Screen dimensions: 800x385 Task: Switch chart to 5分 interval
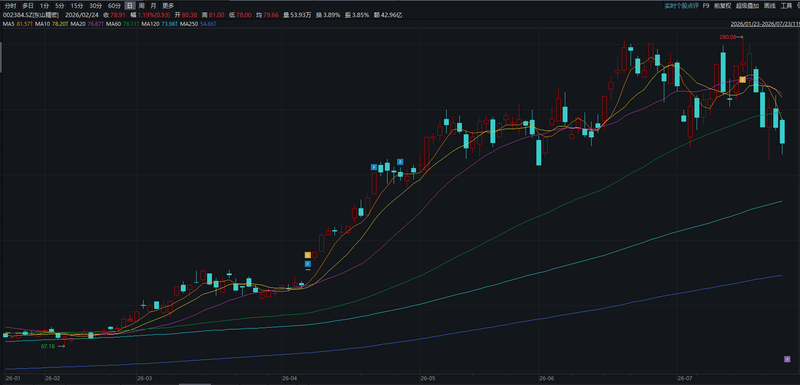[x=60, y=6]
